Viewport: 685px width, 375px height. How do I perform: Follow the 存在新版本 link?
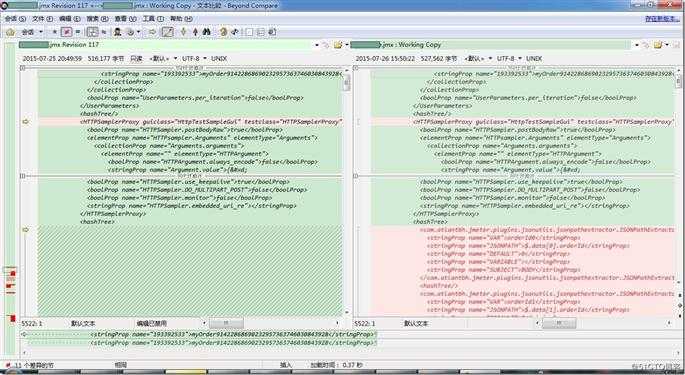click(662, 19)
